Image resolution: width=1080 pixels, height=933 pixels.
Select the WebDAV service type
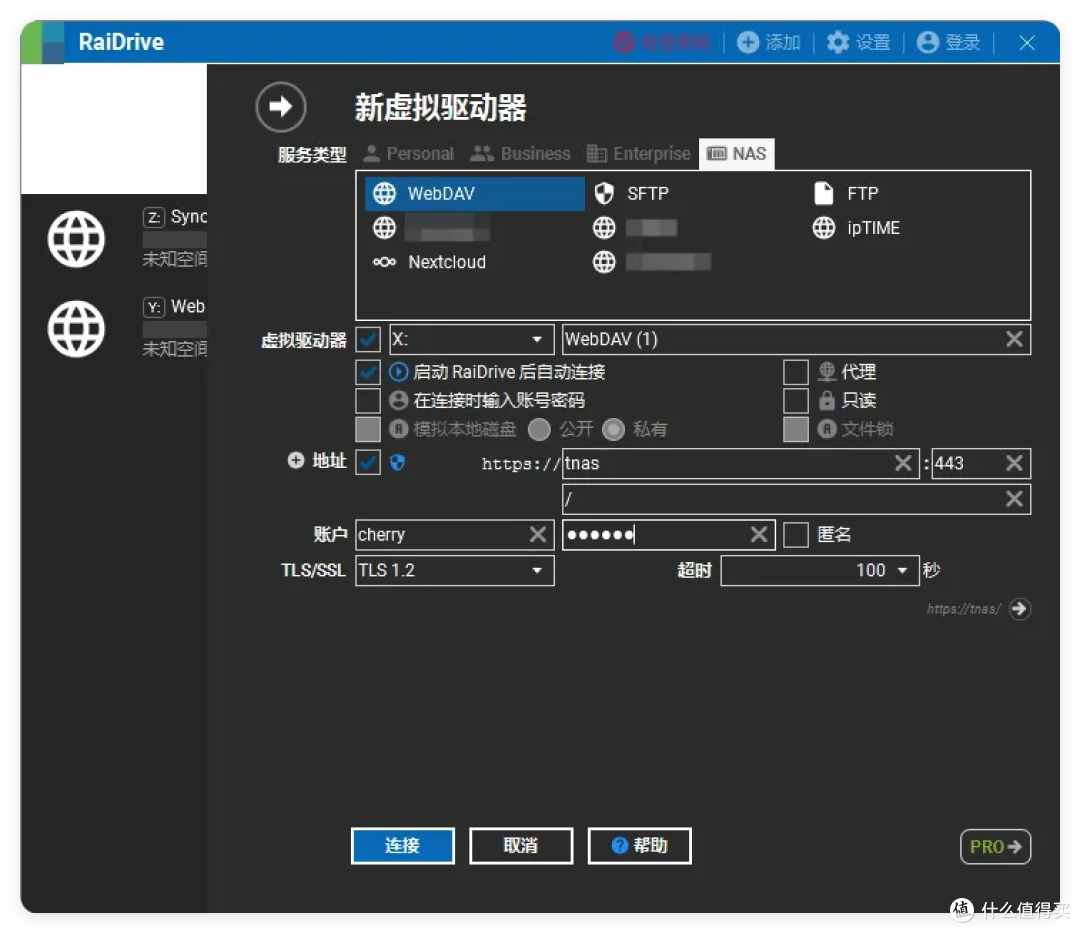(474, 193)
